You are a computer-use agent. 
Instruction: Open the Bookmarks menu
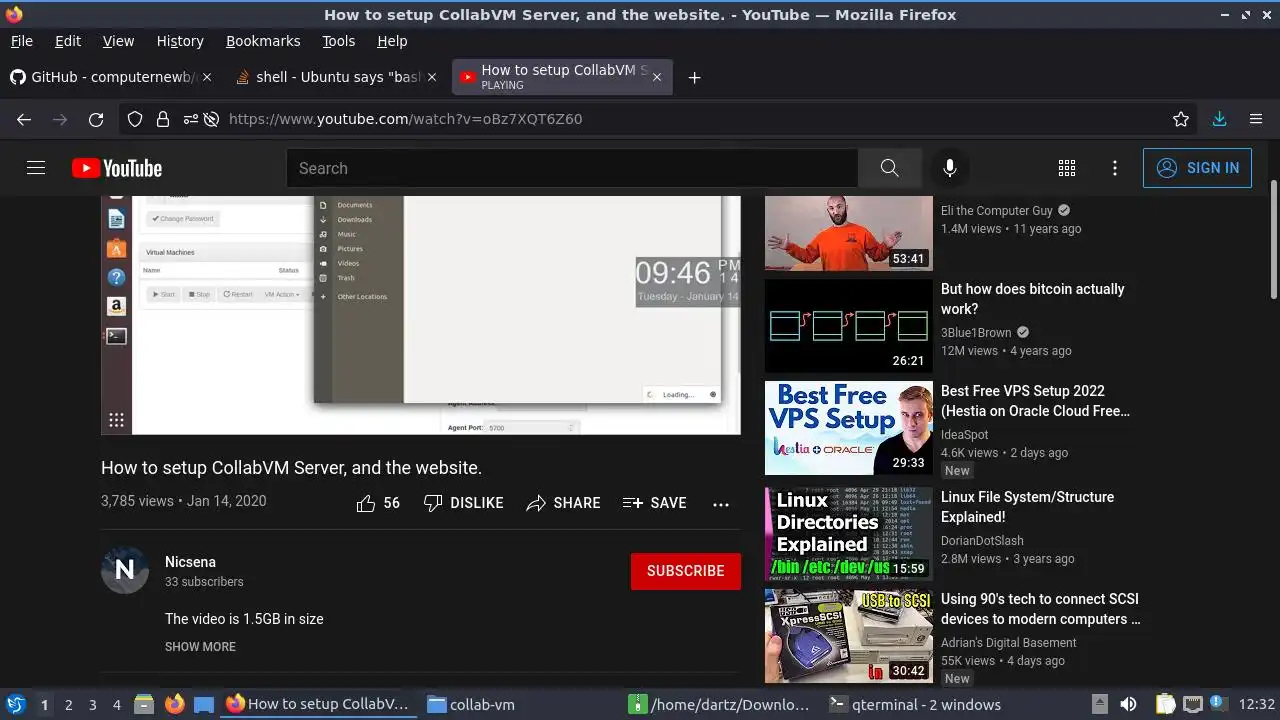[263, 41]
